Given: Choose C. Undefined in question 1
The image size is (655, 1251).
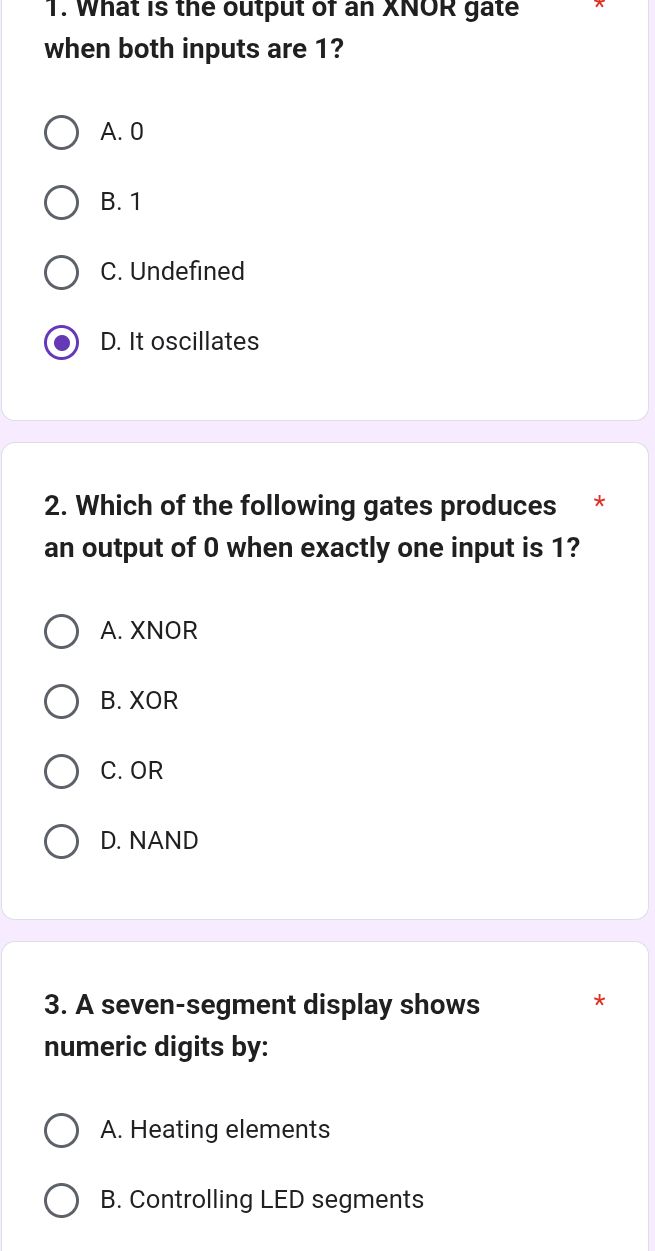Looking at the screenshot, I should tap(61, 272).
